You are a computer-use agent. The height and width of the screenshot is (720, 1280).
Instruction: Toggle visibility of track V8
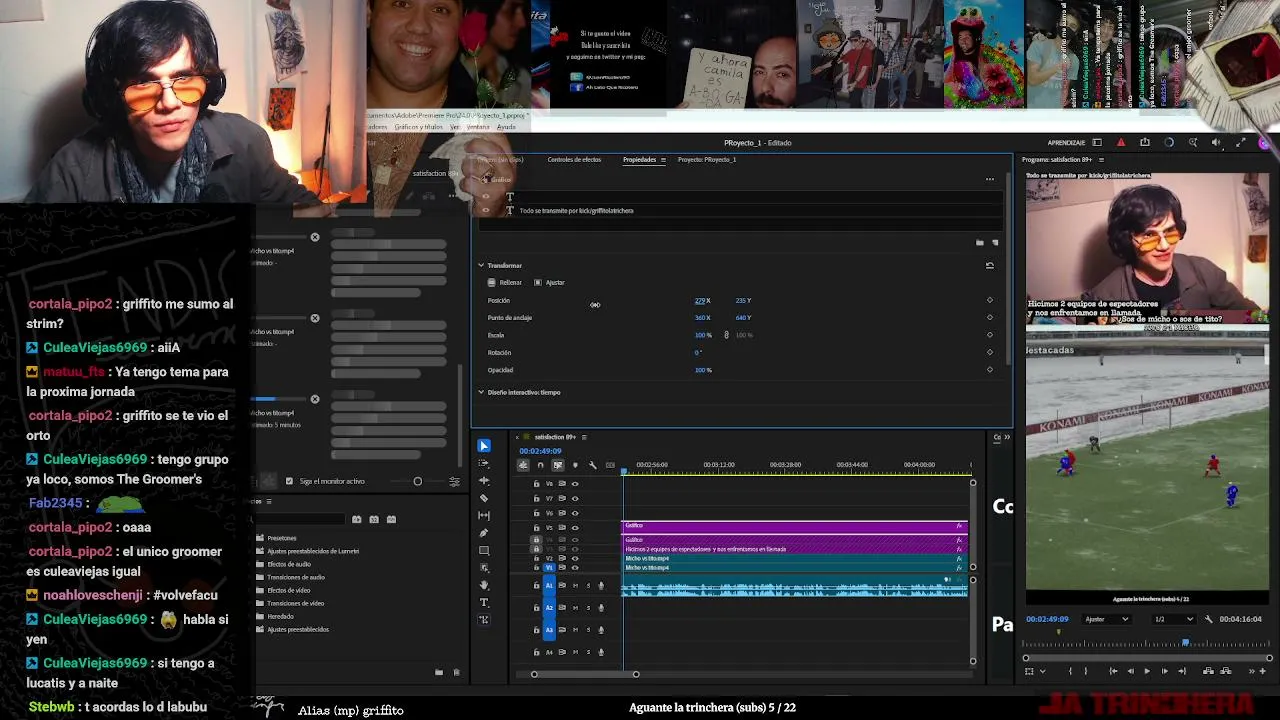tap(575, 484)
